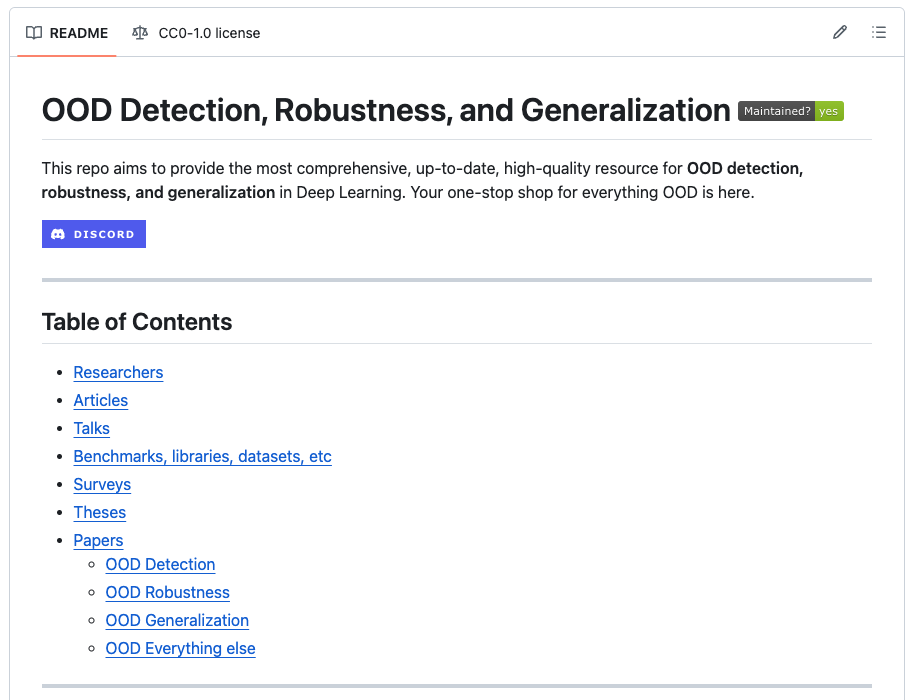Go to OOD Generalization link
Image resolution: width=912 pixels, height=700 pixels.
click(x=177, y=620)
